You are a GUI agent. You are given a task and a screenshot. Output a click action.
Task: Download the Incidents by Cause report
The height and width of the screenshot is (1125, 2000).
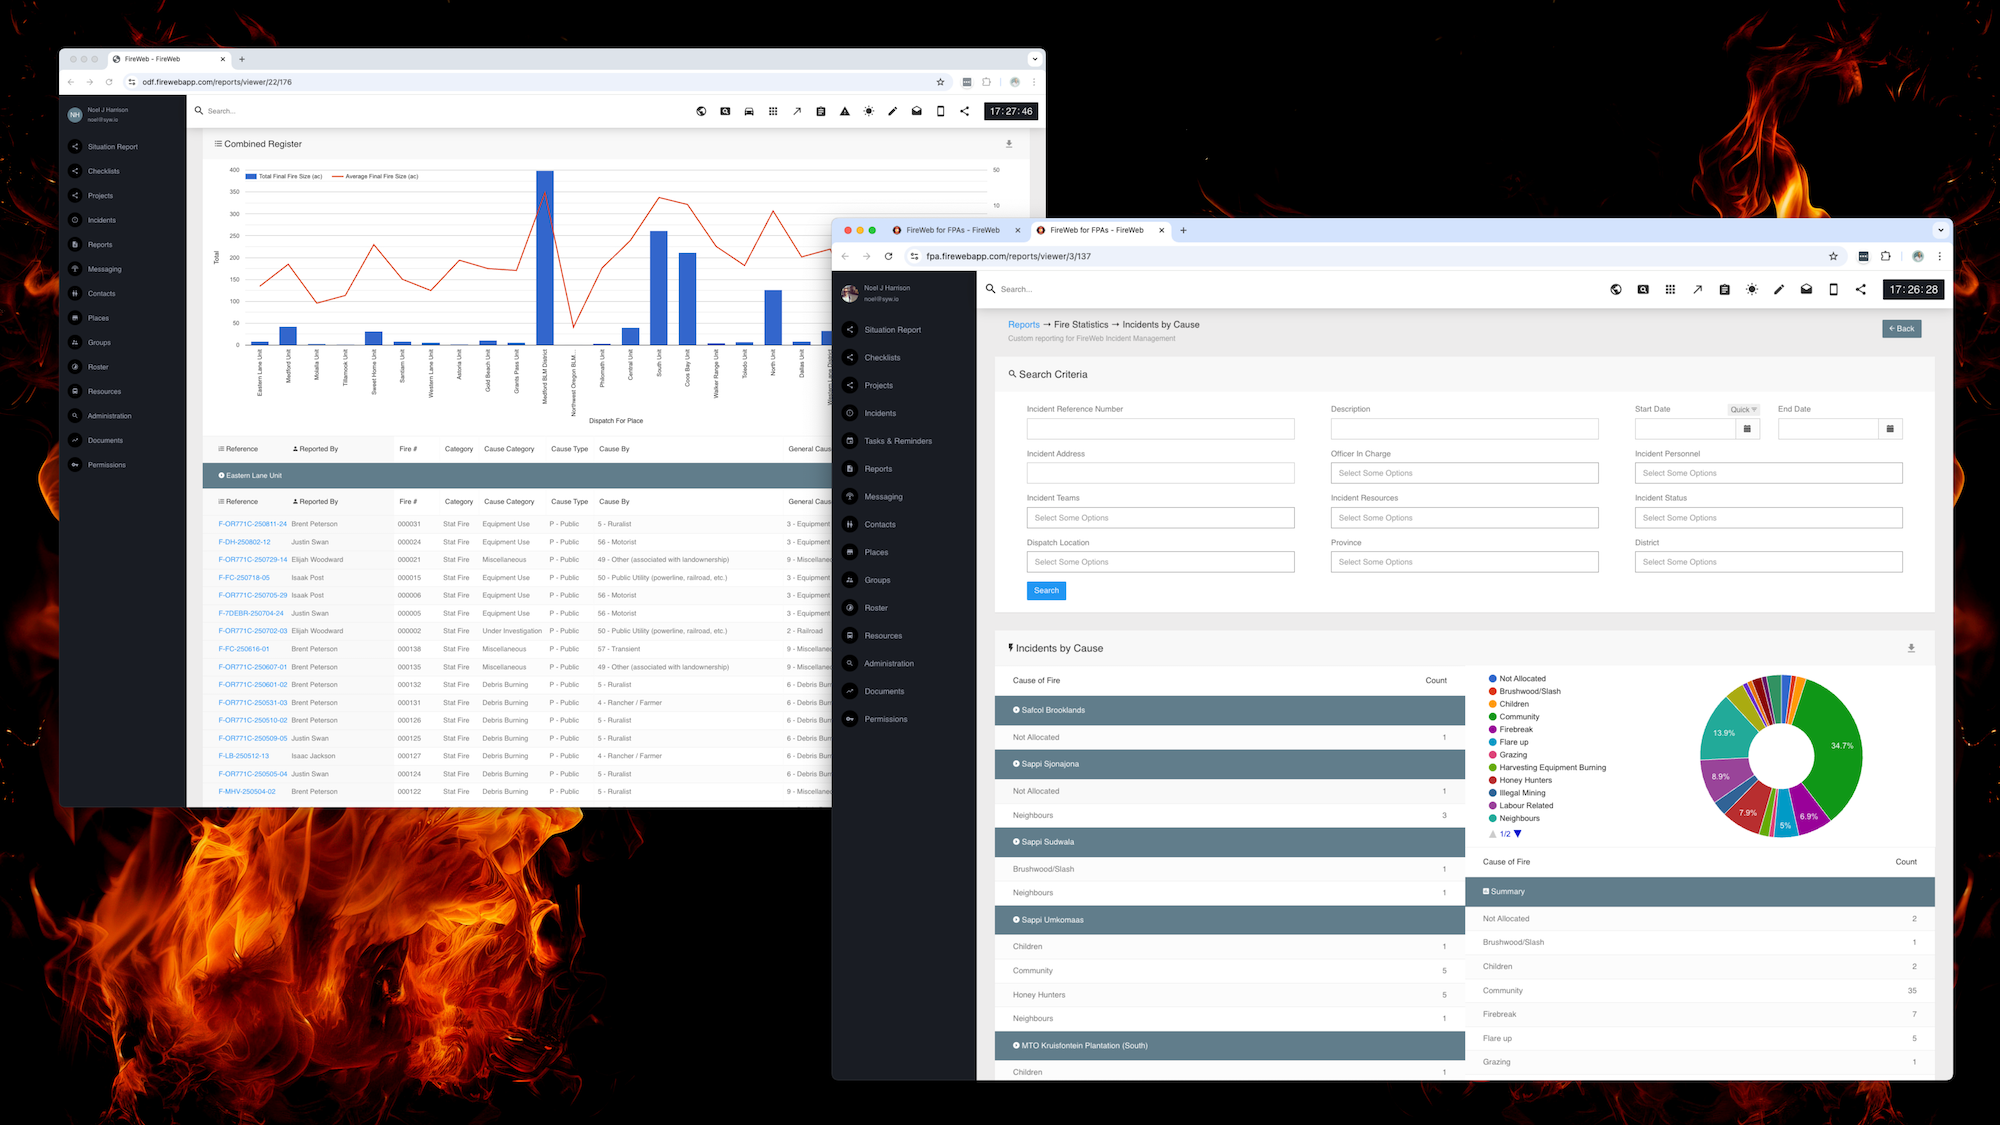1911,648
